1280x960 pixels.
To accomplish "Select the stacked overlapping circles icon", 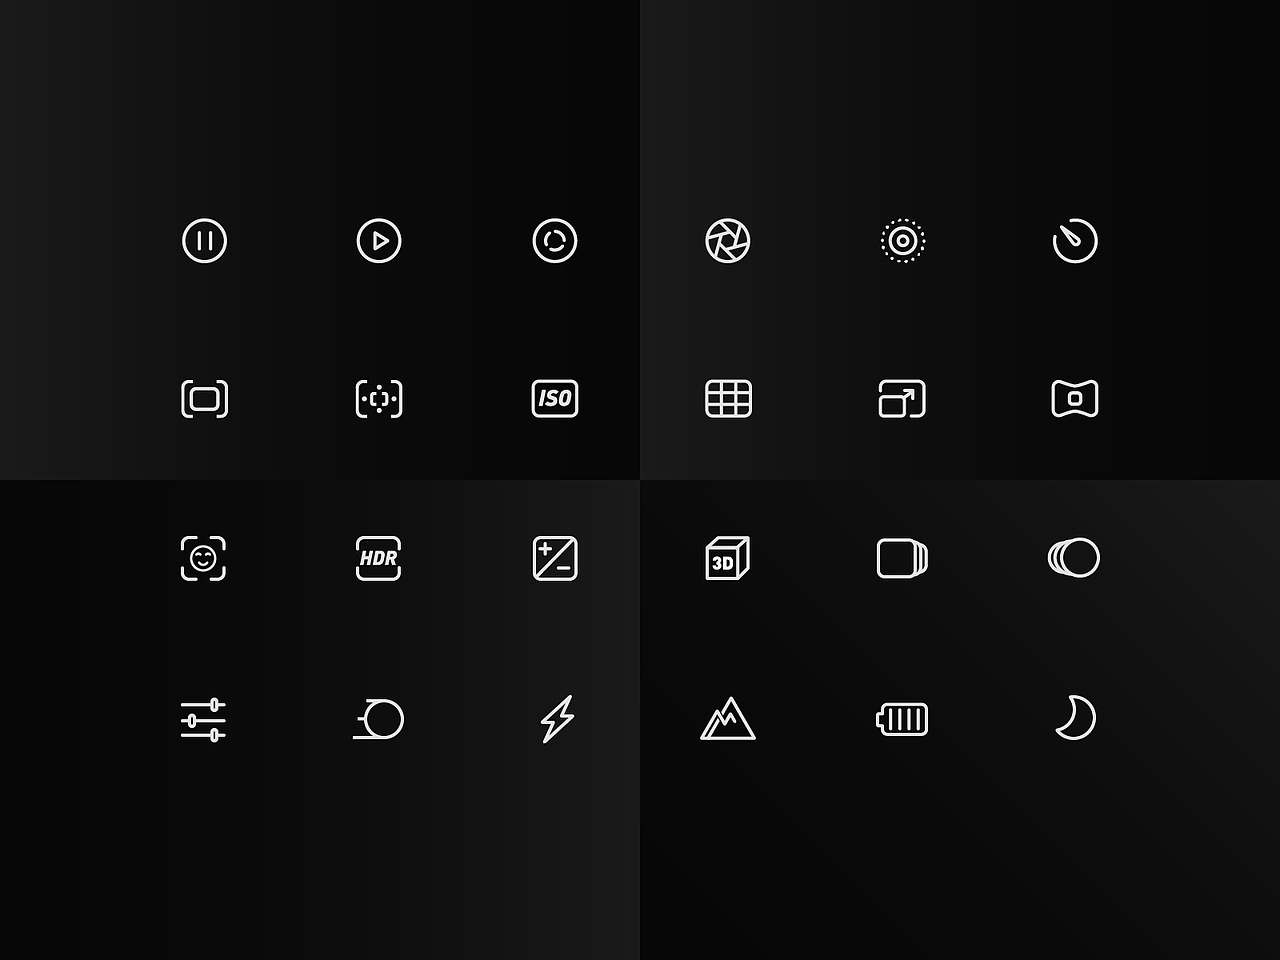I will coord(1074,558).
